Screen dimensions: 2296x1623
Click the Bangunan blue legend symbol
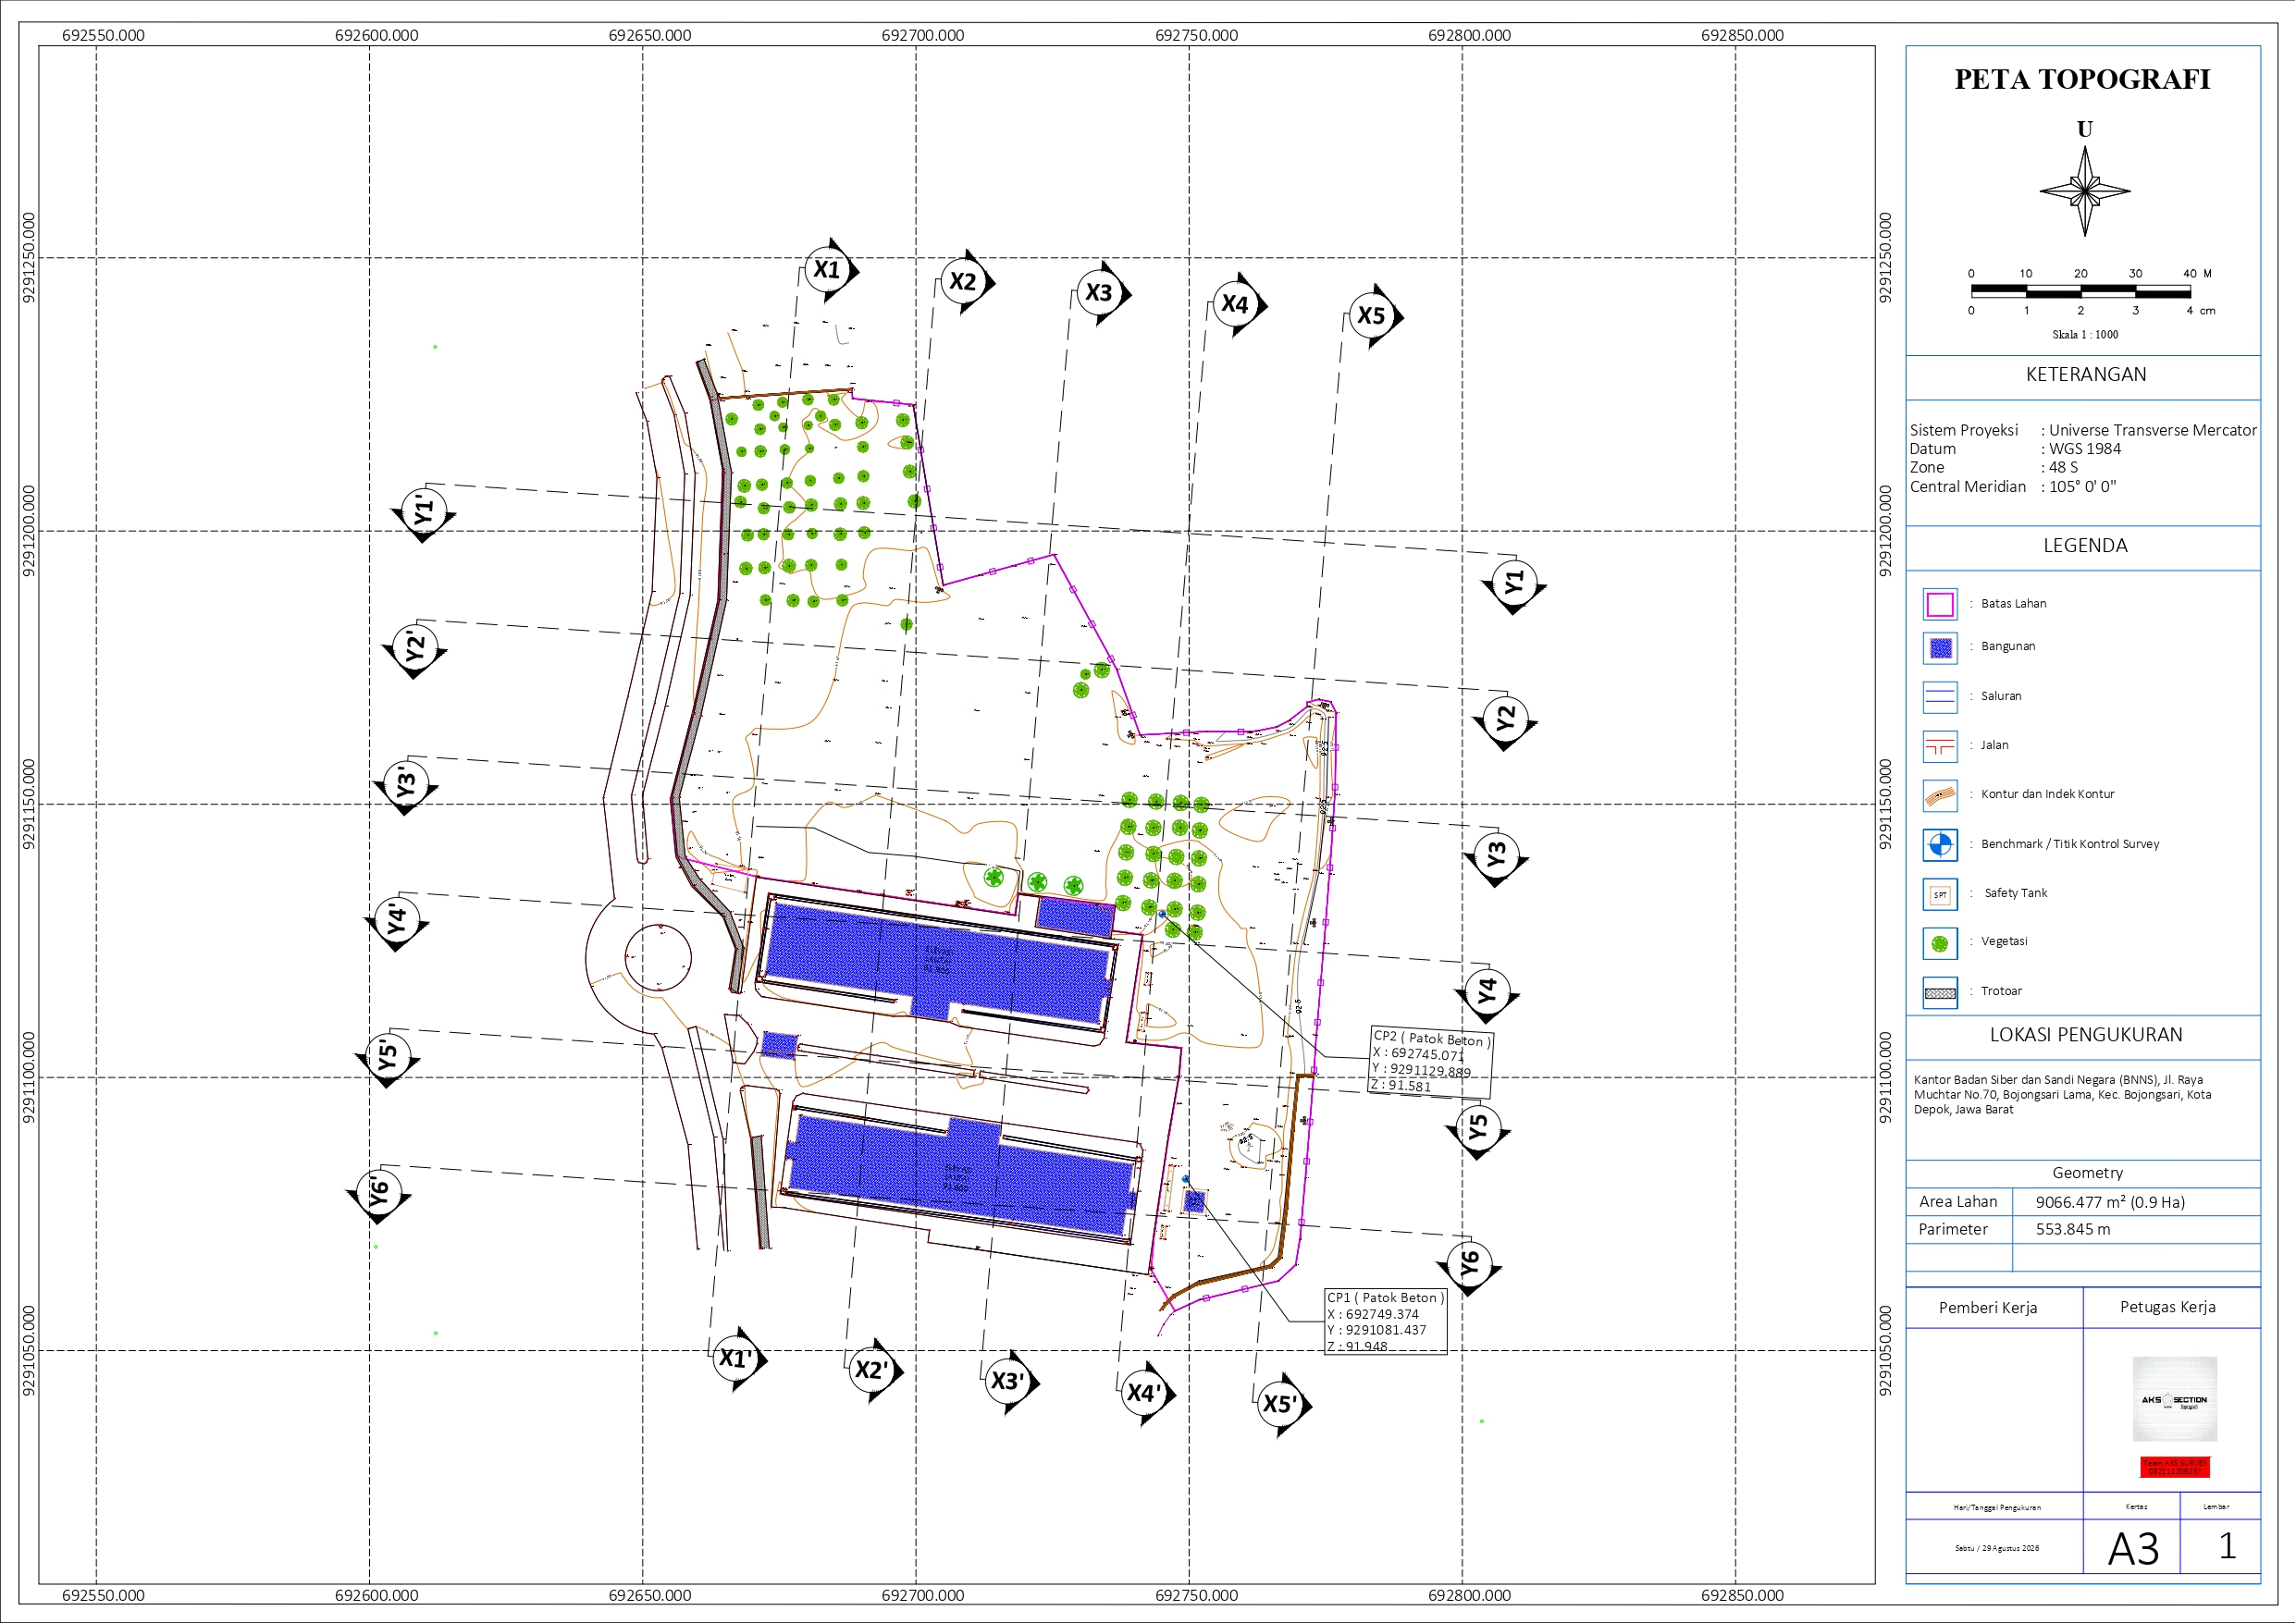(x=1940, y=648)
